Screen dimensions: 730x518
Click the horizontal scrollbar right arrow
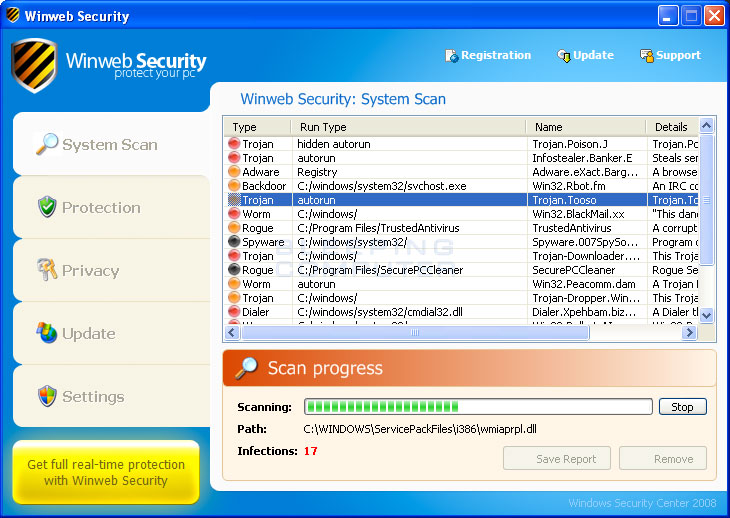(x=689, y=332)
